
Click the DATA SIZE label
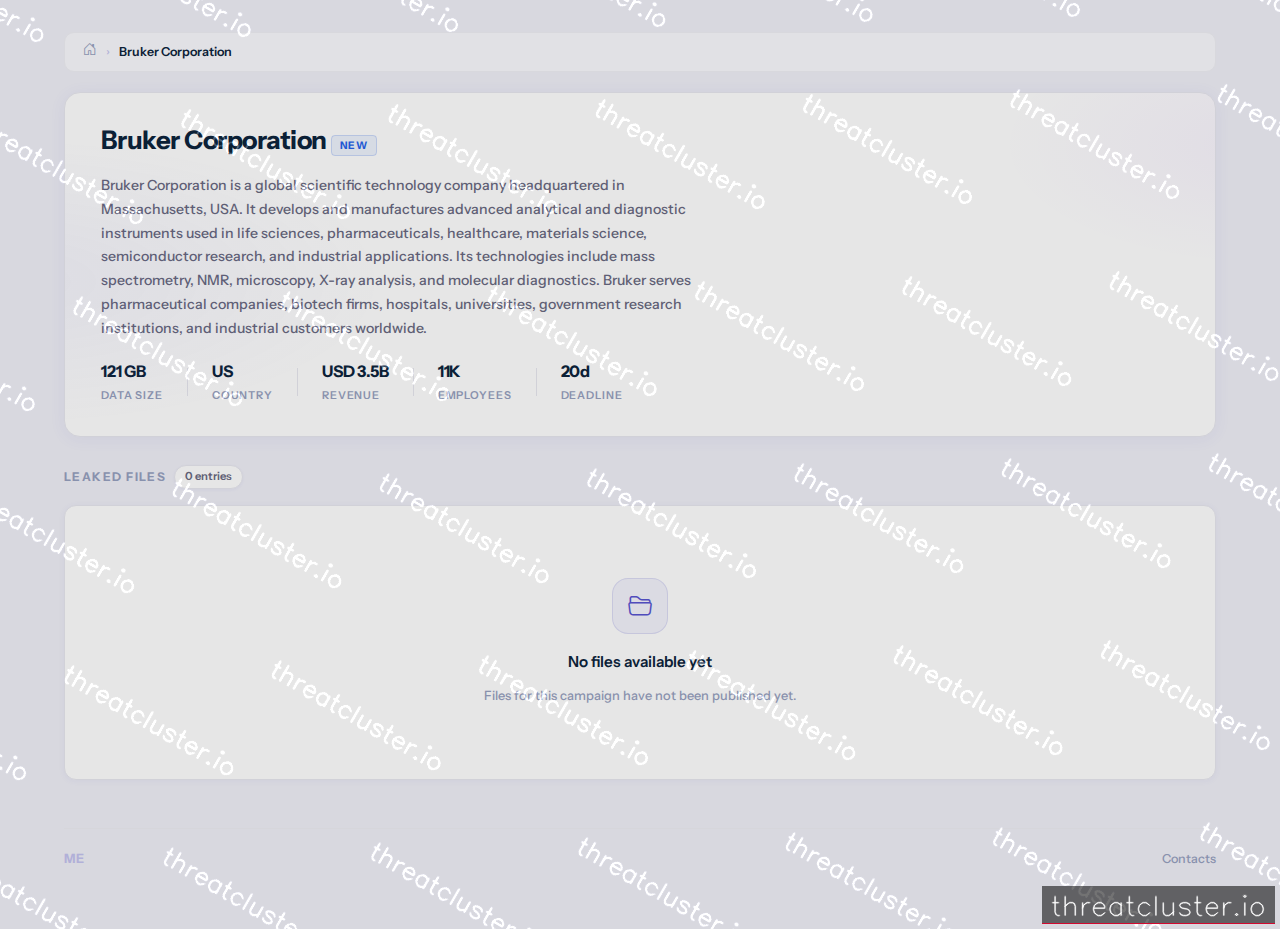coord(131,396)
